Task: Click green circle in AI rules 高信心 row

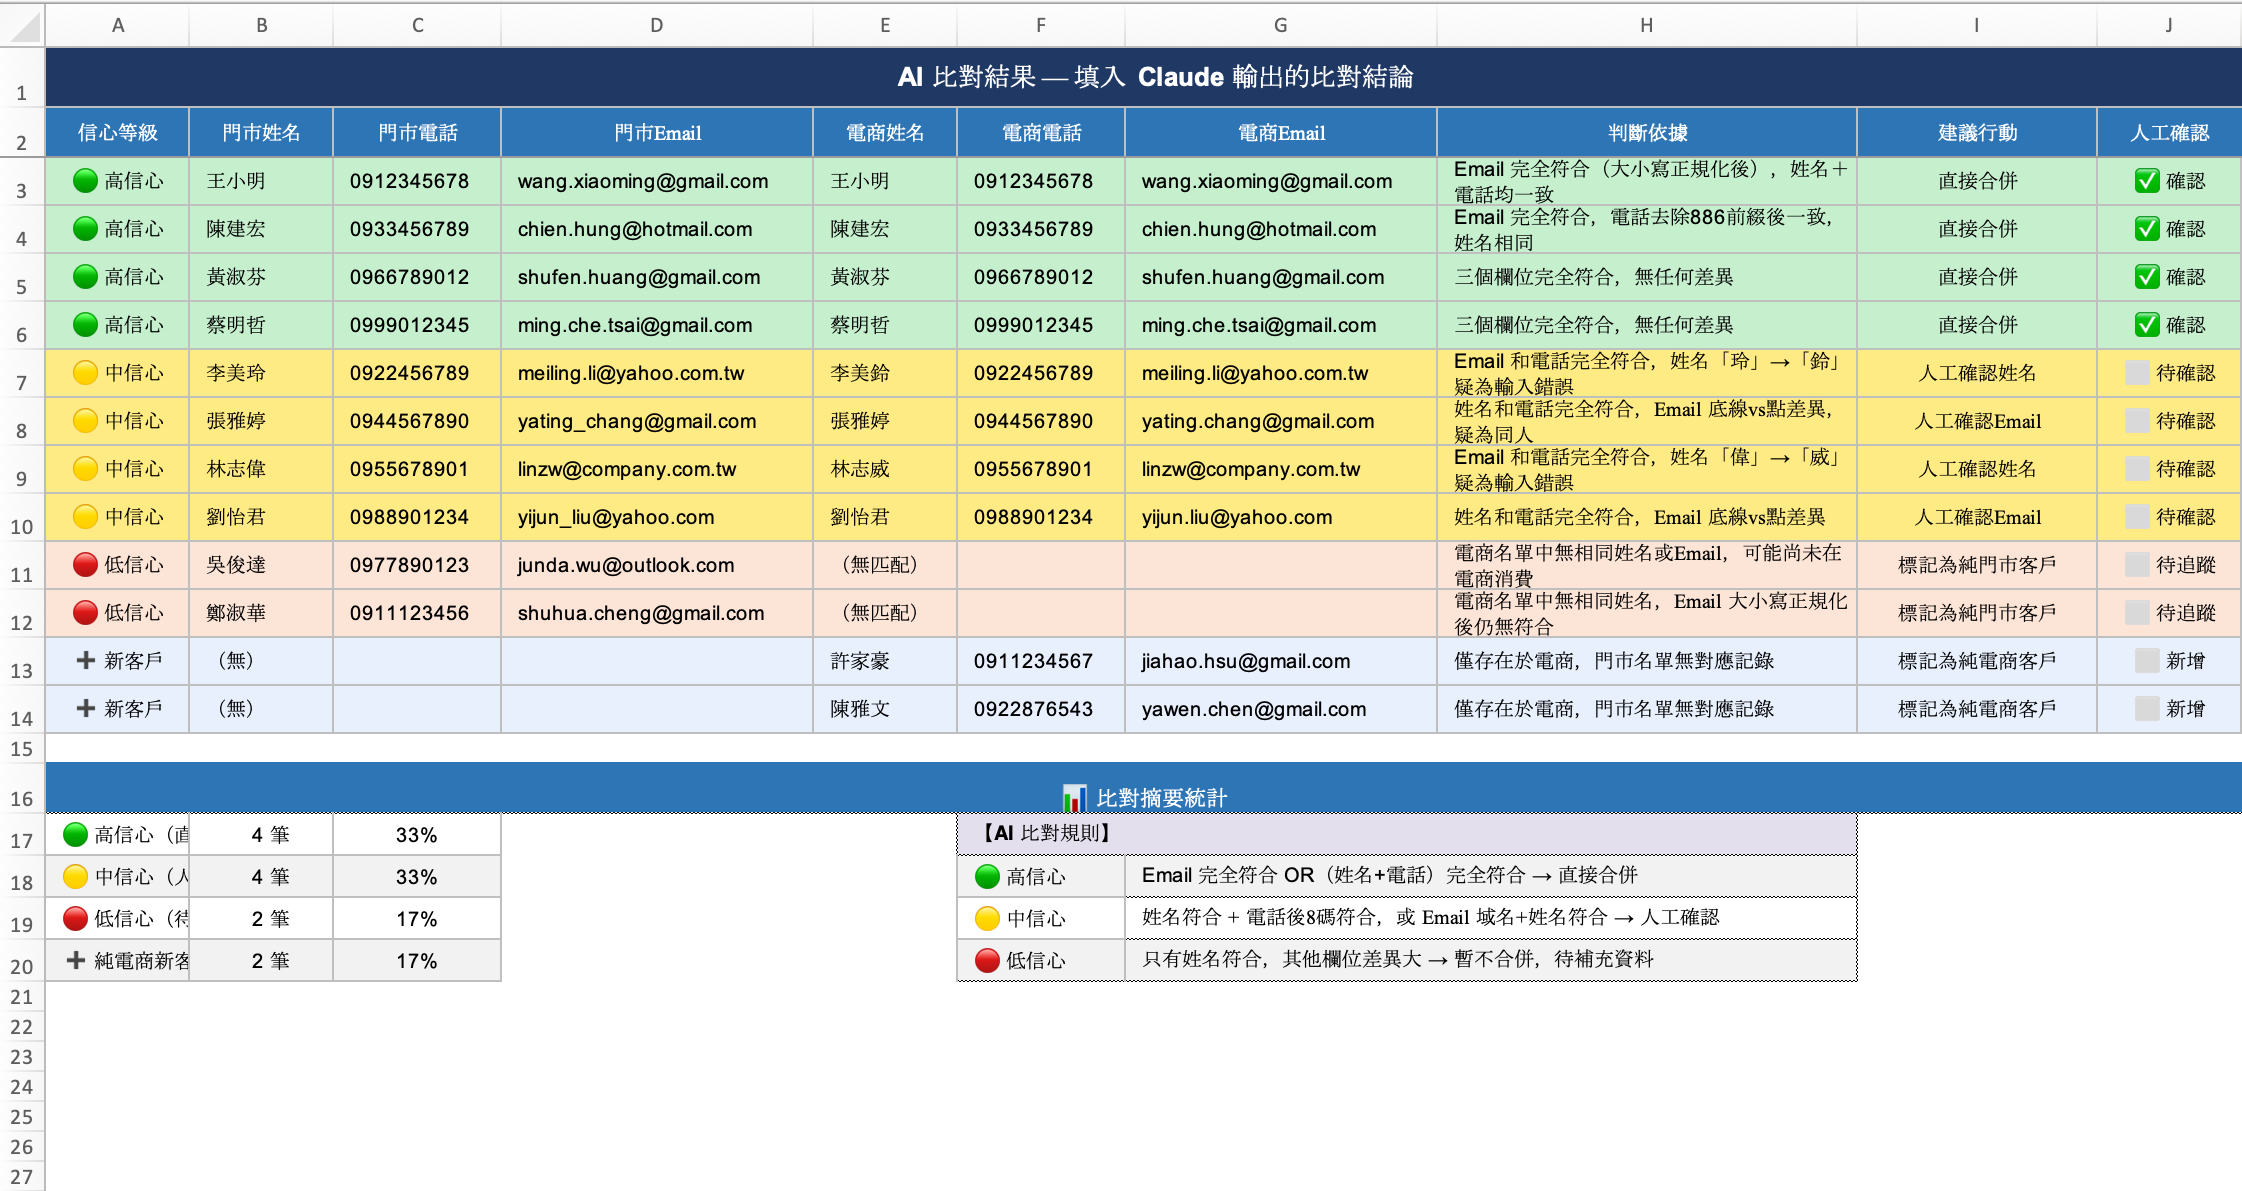Action: click(x=987, y=876)
